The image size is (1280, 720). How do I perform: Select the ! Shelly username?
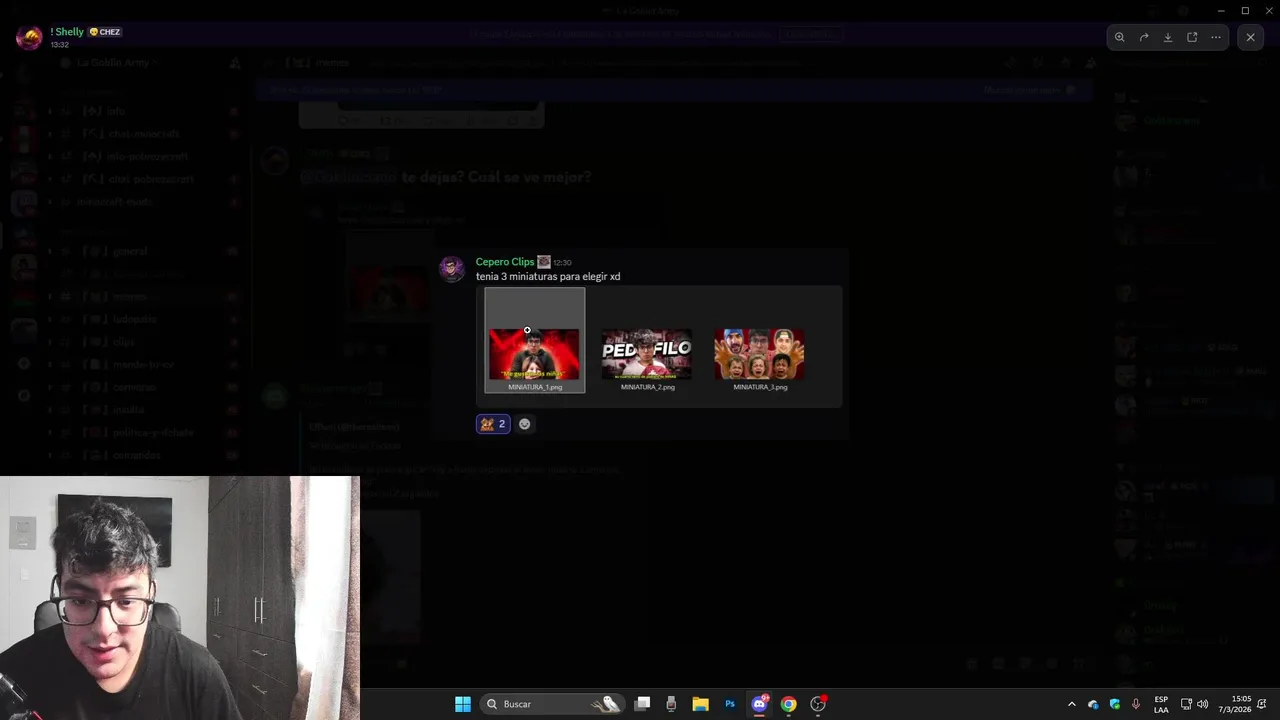pos(67,32)
